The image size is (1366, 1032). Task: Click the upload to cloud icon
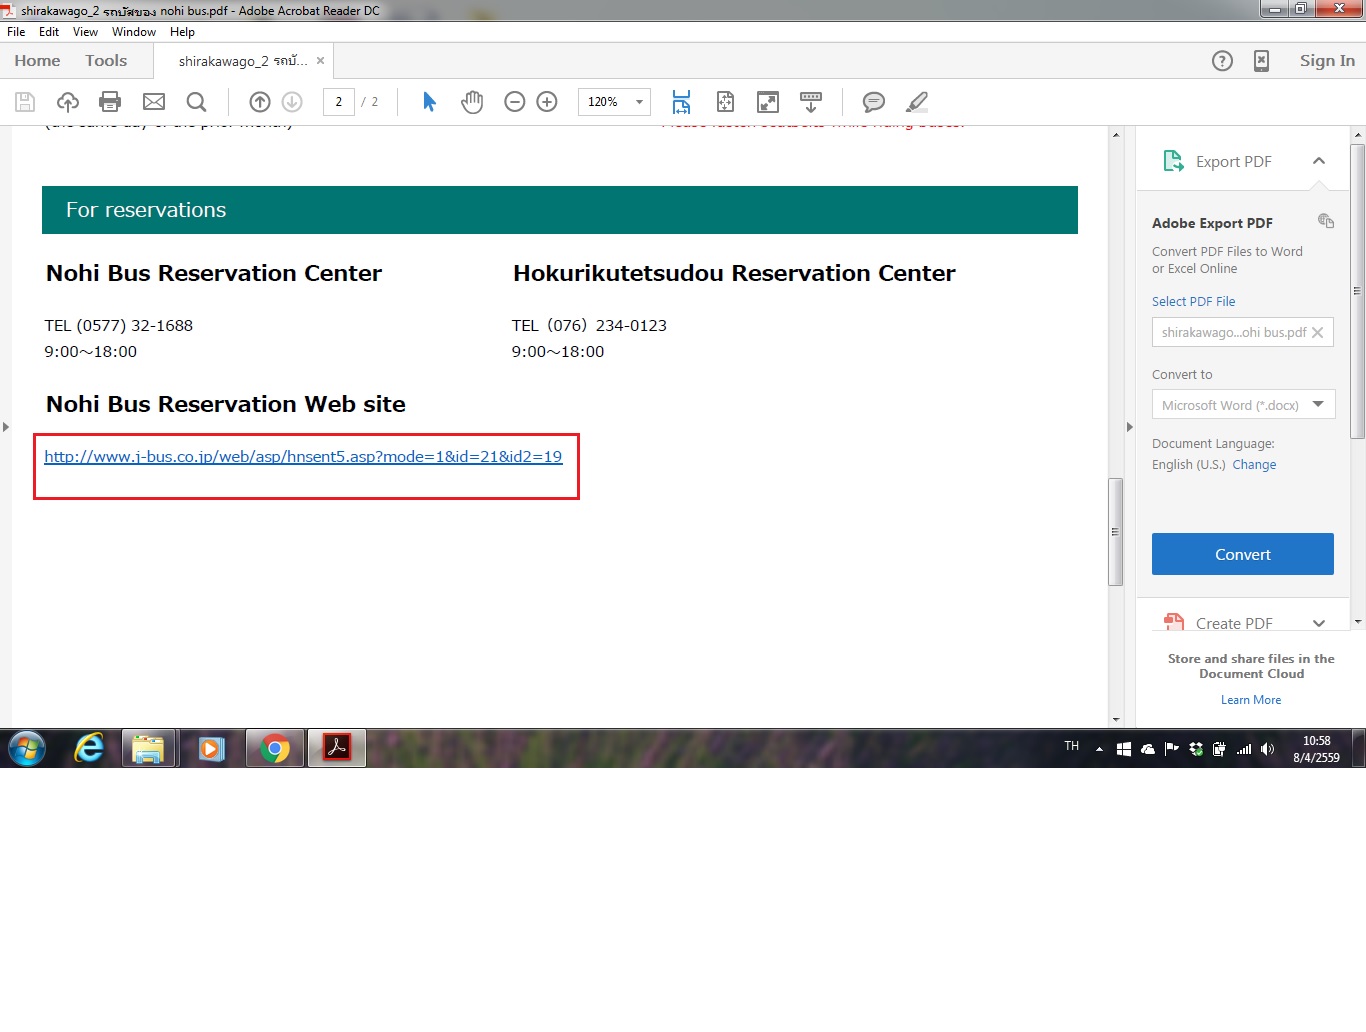[x=68, y=102]
